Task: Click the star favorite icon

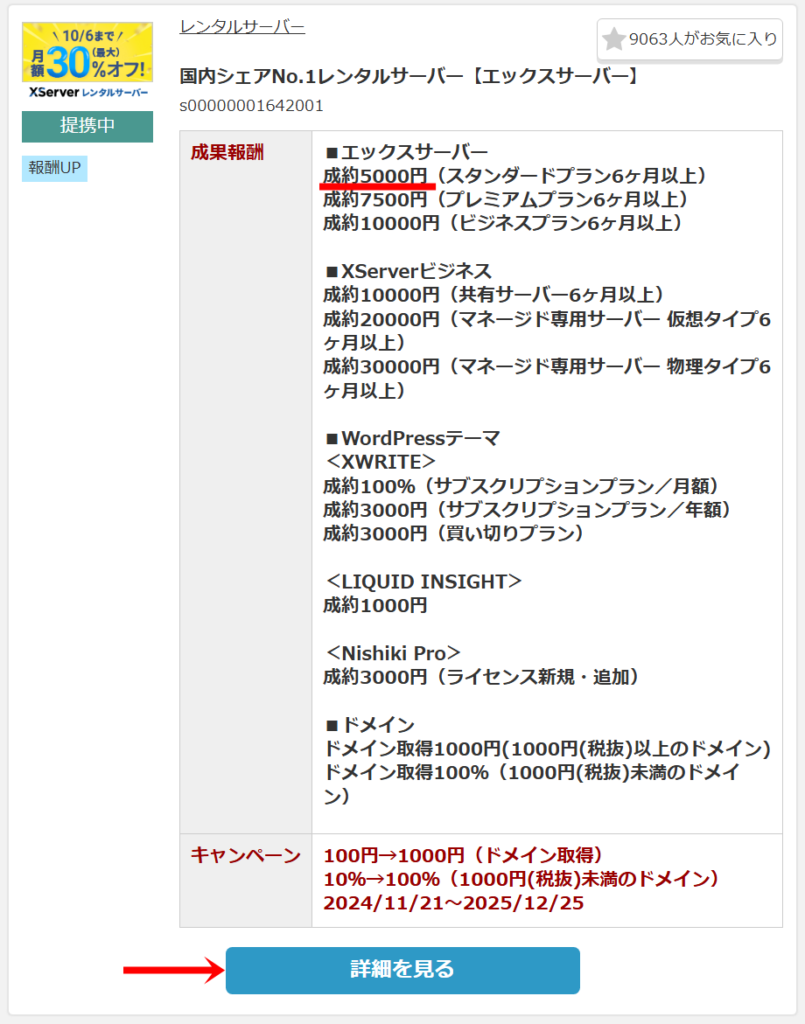Action: (613, 39)
